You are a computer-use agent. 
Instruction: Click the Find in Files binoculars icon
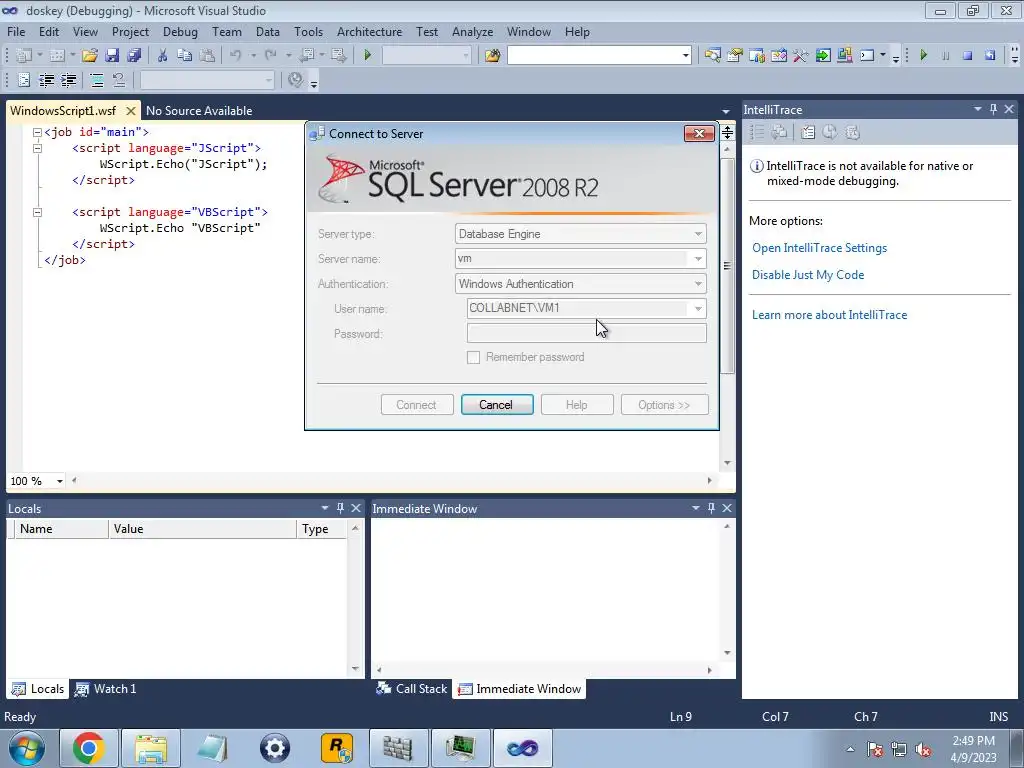tap(492, 56)
